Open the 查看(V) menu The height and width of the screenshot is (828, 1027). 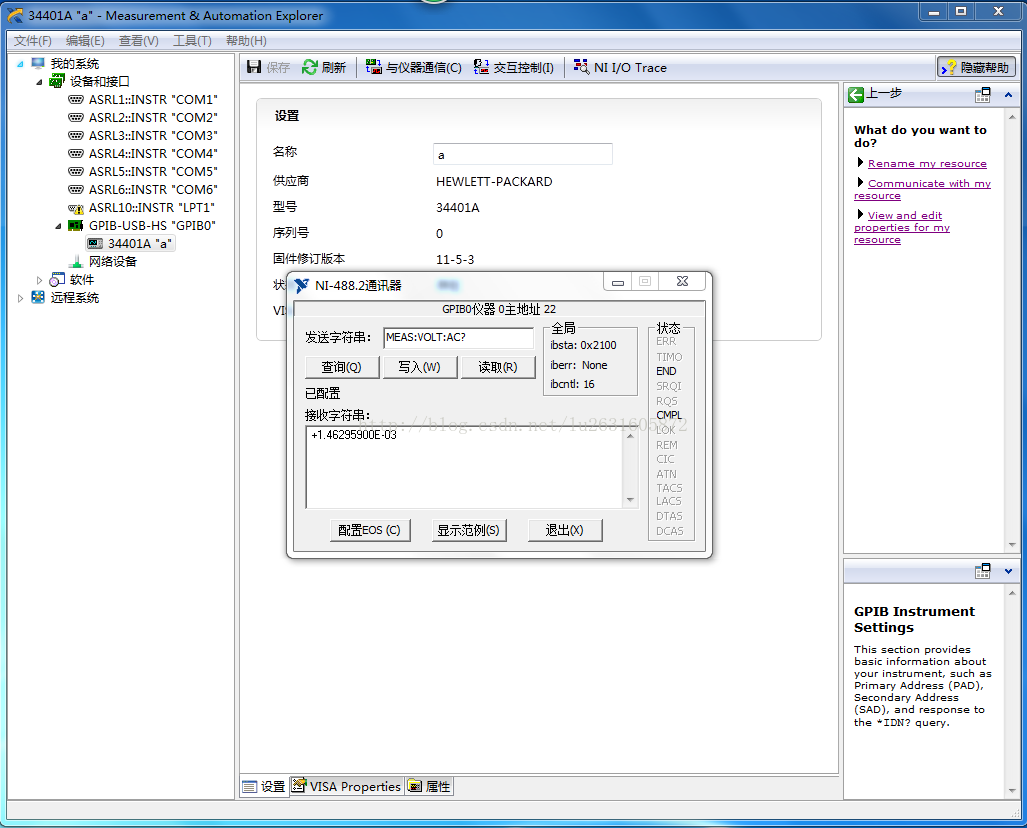pyautogui.click(x=138, y=41)
